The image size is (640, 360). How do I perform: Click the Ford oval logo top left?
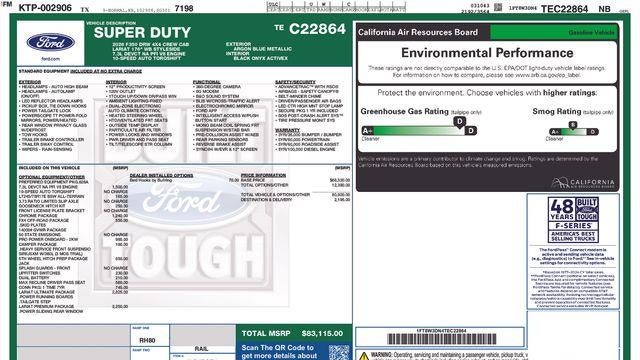pos(51,42)
